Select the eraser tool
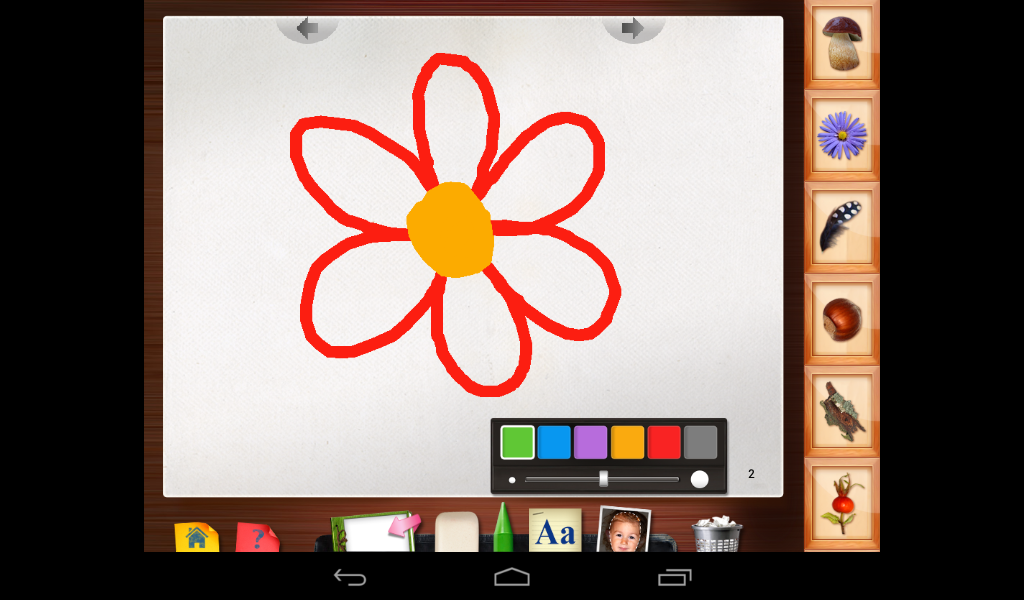1024x600 pixels. click(x=456, y=532)
